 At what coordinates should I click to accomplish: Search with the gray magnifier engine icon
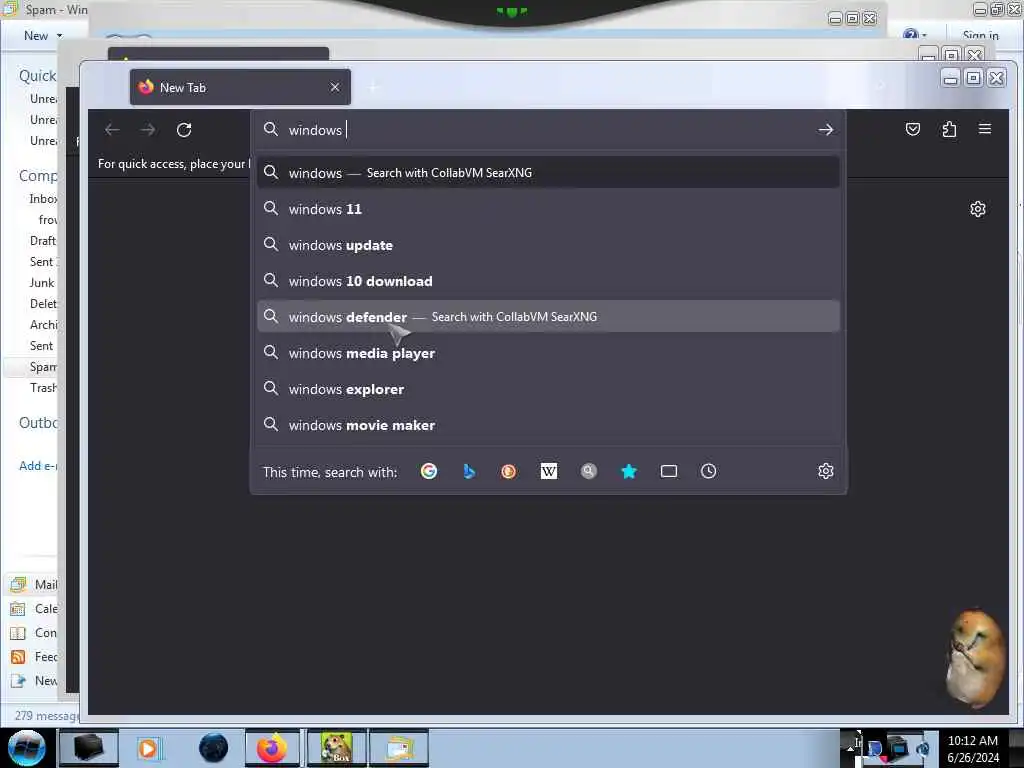tap(588, 471)
